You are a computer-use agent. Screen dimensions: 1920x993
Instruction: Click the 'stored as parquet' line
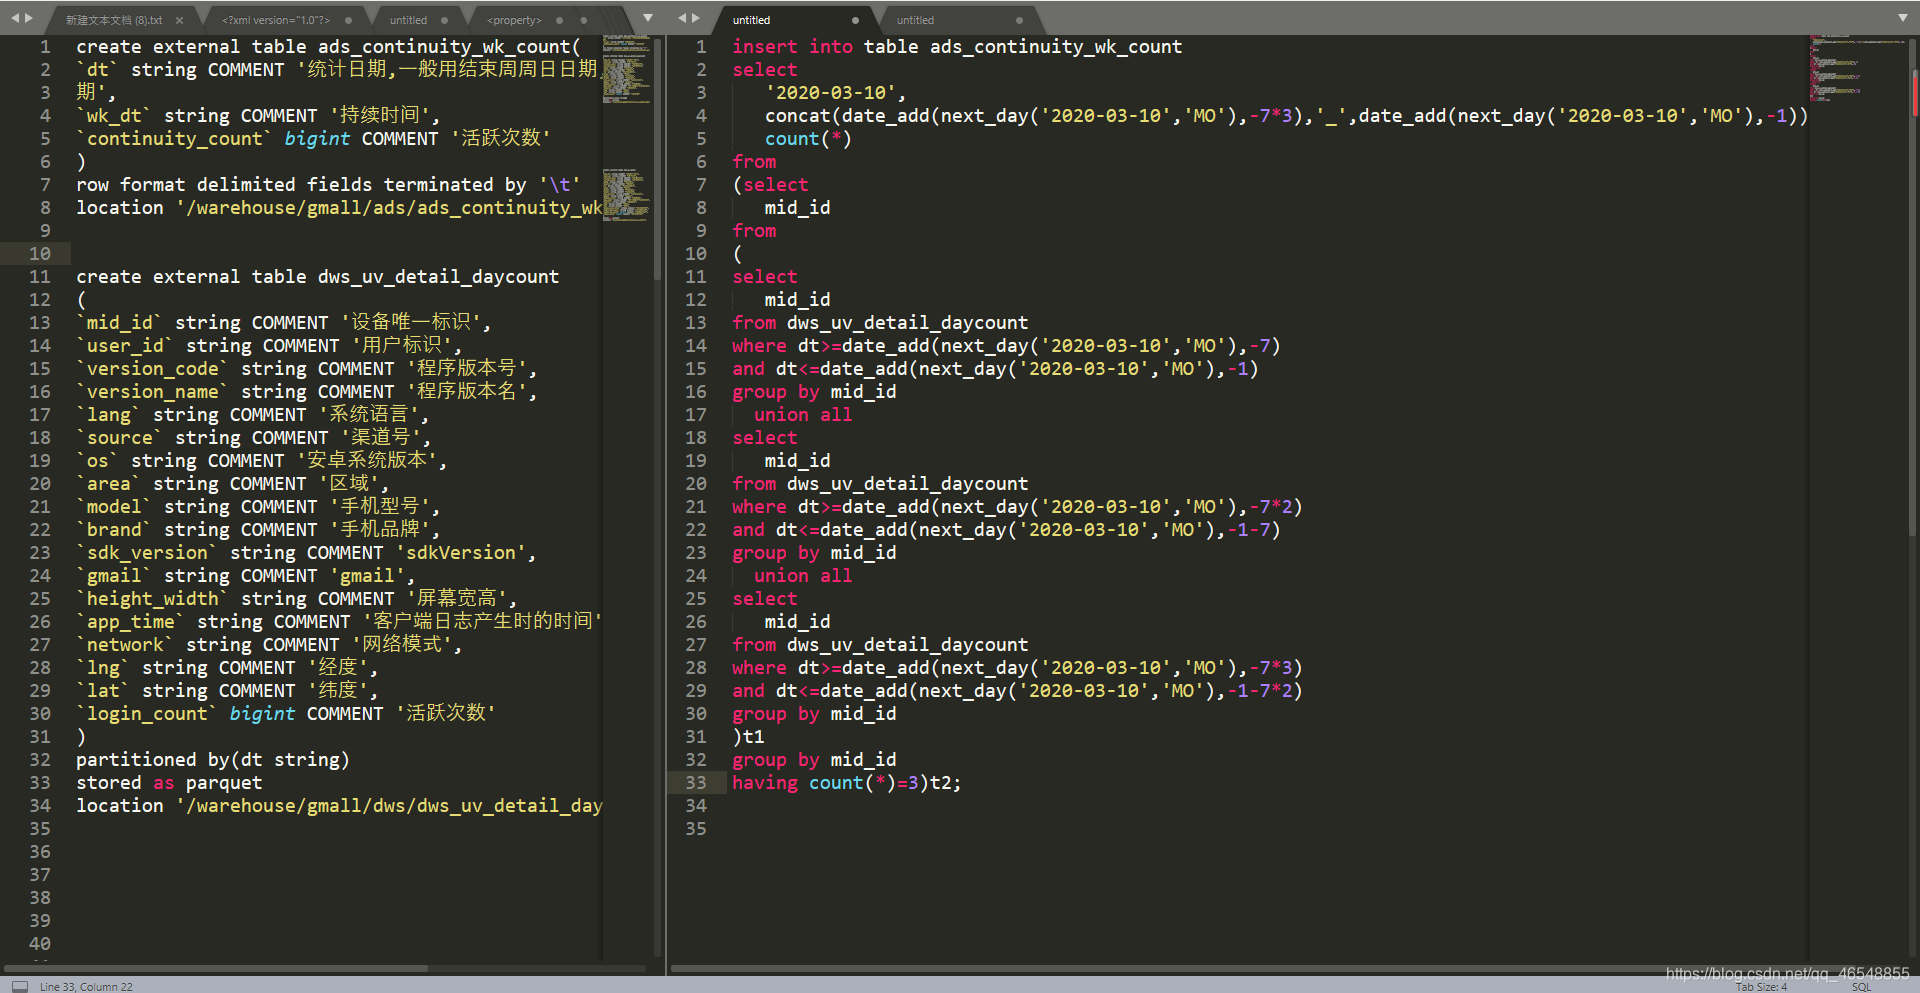pos(169,783)
